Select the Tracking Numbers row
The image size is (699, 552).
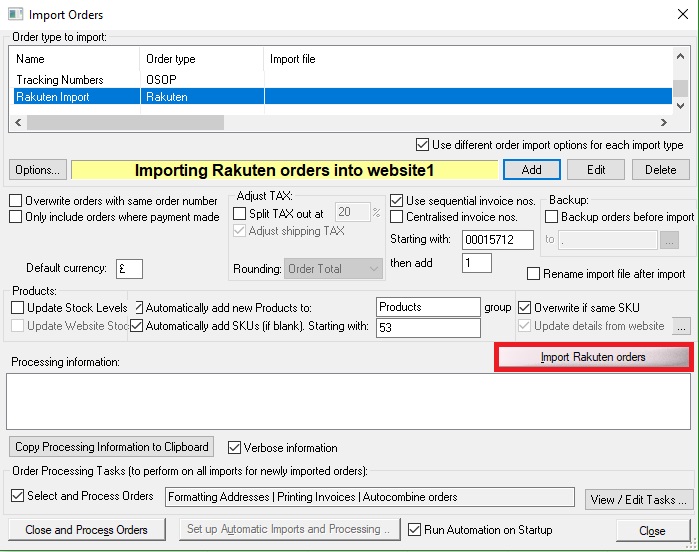point(342,80)
